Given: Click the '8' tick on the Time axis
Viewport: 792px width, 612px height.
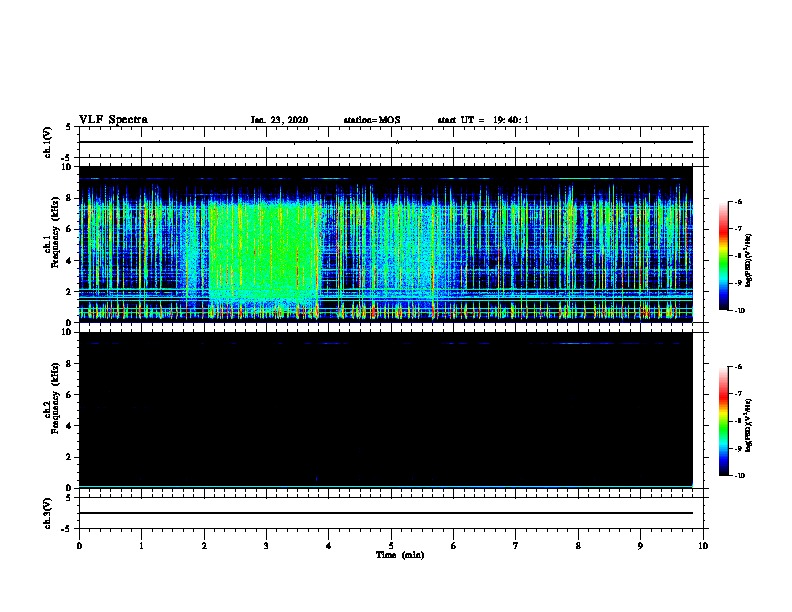Looking at the screenshot, I should (x=578, y=546).
